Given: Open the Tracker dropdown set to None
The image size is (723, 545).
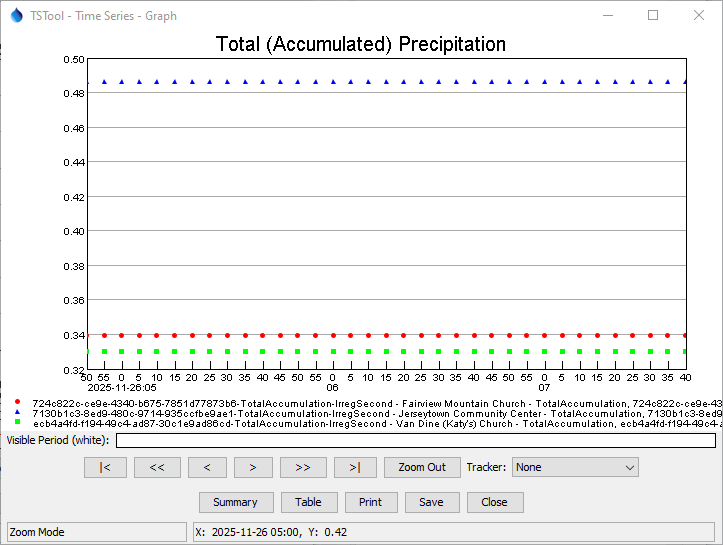Looking at the screenshot, I should click(x=574, y=467).
